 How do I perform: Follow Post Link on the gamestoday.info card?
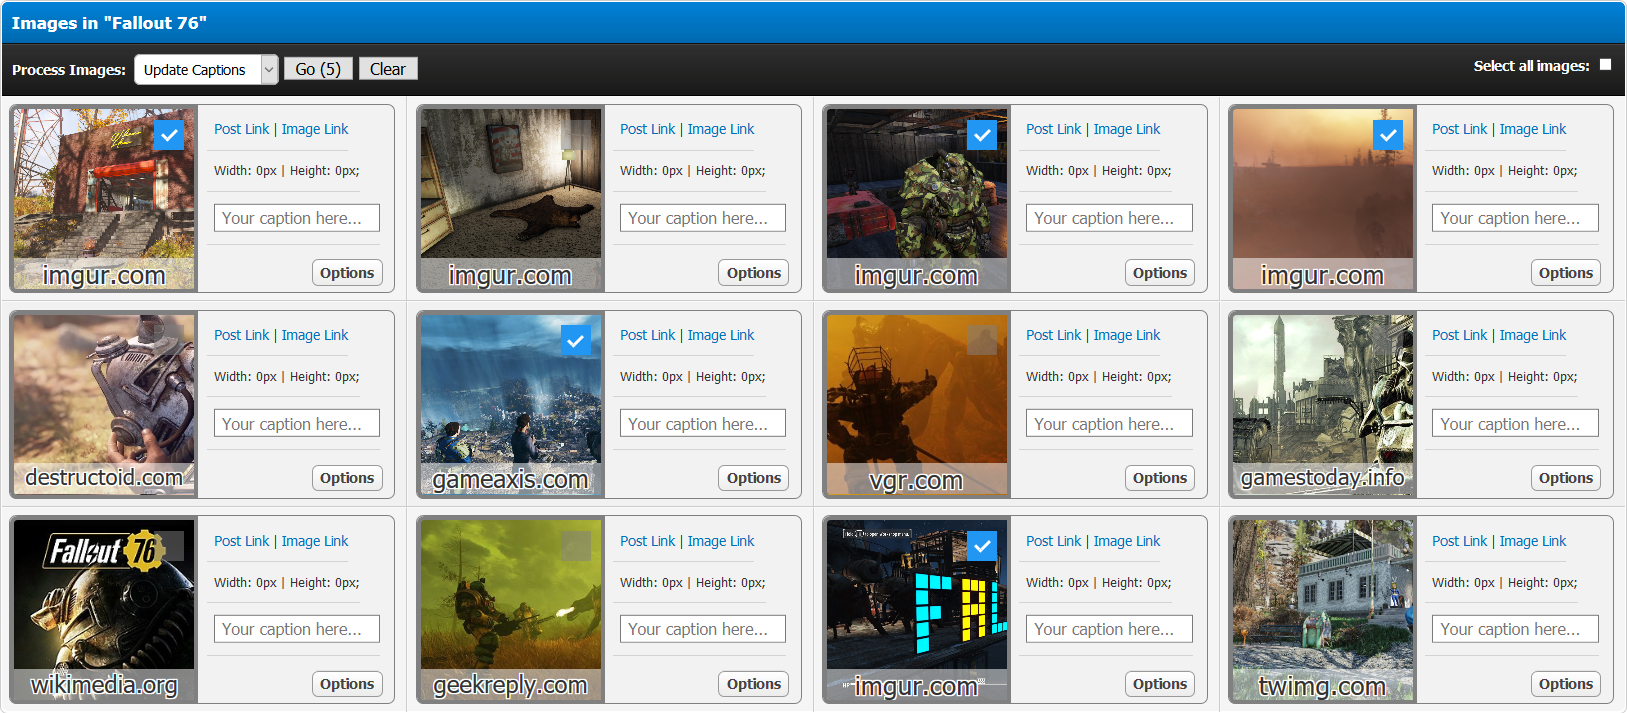pyautogui.click(x=1460, y=335)
